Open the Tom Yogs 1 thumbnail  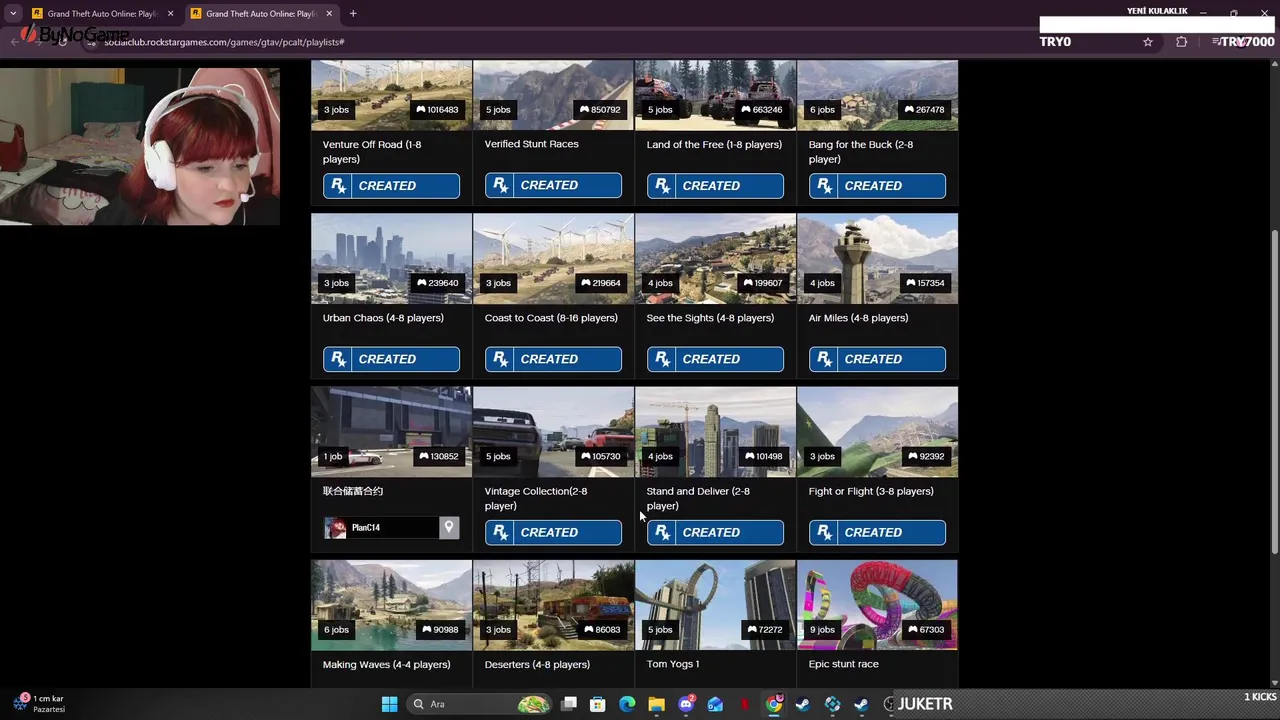[715, 604]
